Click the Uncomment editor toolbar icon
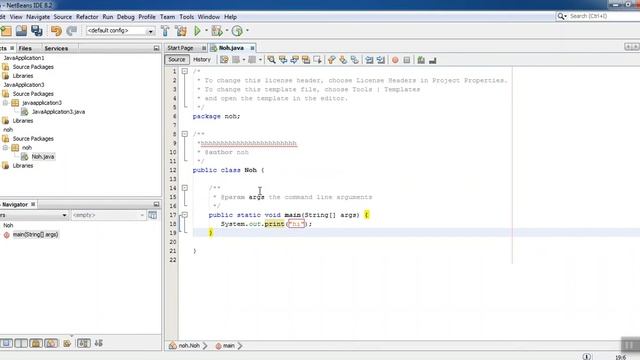 (433, 60)
